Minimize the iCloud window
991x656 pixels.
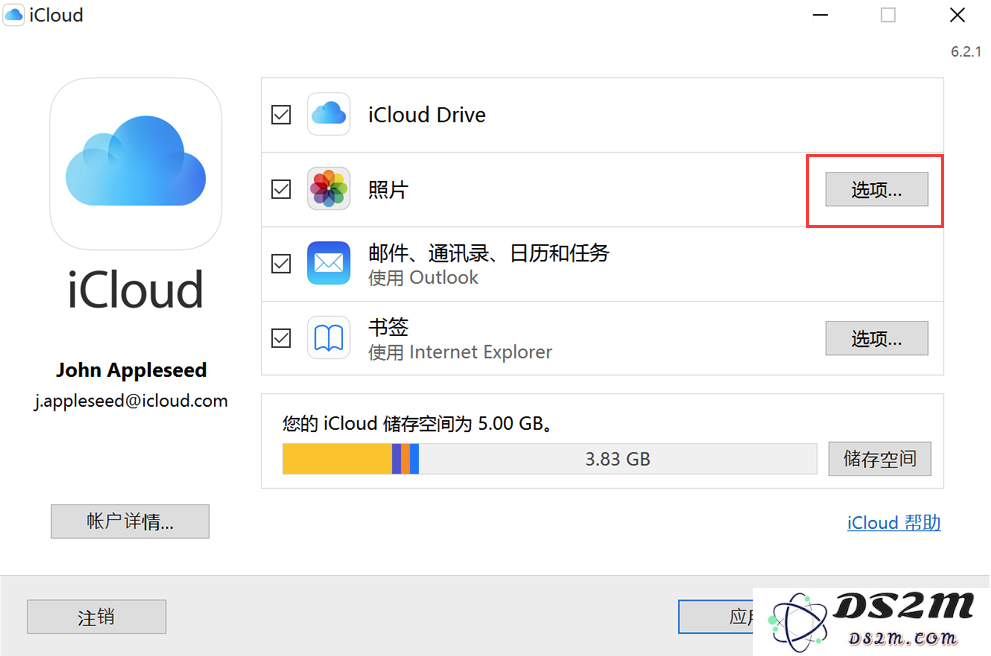click(x=820, y=15)
